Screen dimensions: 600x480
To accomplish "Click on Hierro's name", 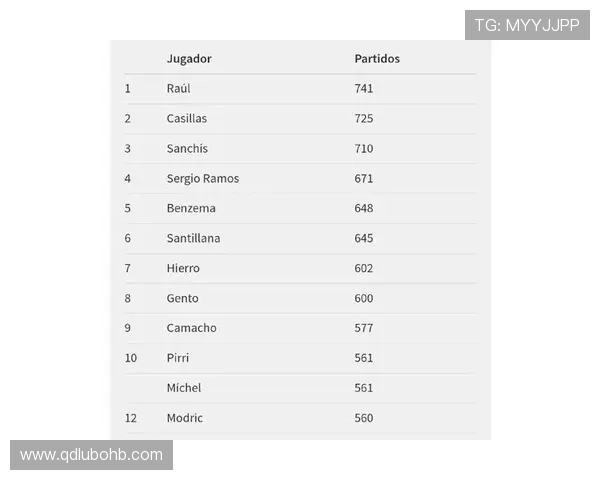I will 183,268.
